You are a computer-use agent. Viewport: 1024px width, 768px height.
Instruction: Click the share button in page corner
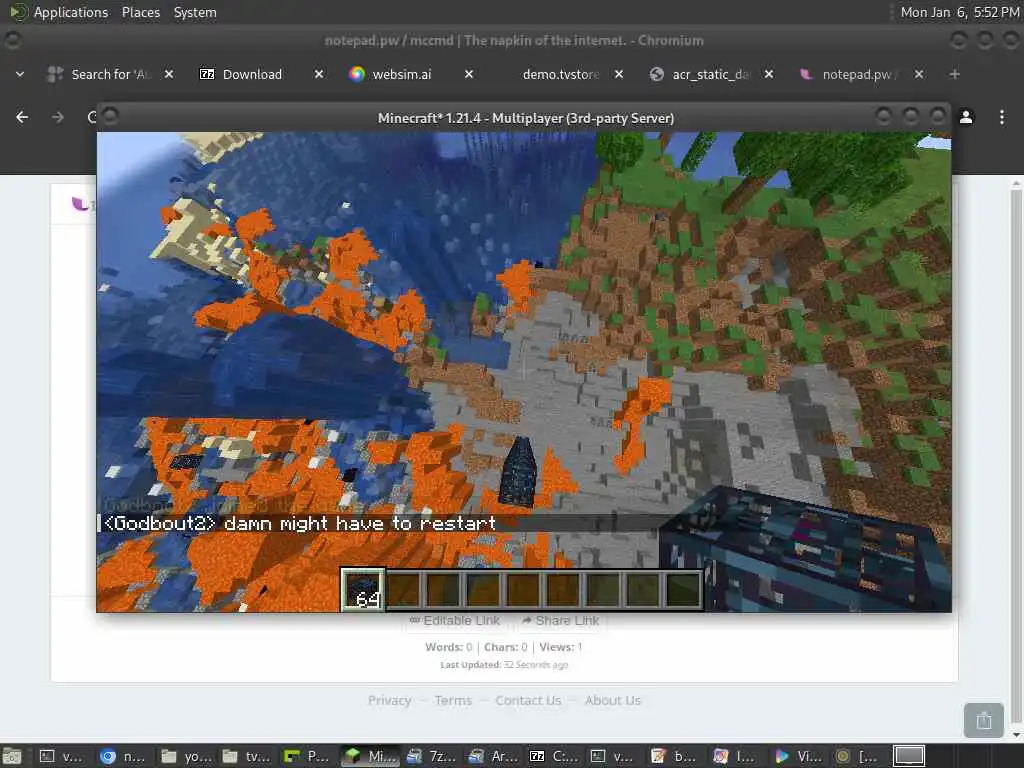tap(984, 720)
